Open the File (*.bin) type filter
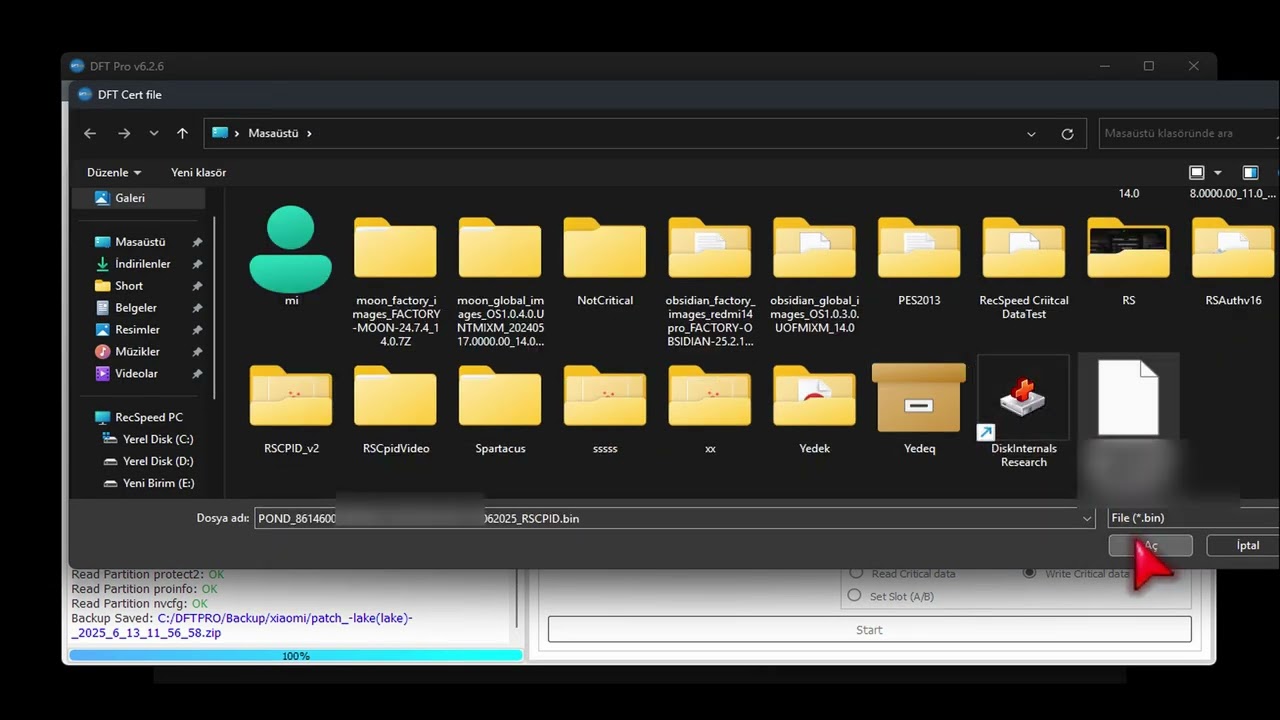The width and height of the screenshot is (1280, 720). point(1193,518)
